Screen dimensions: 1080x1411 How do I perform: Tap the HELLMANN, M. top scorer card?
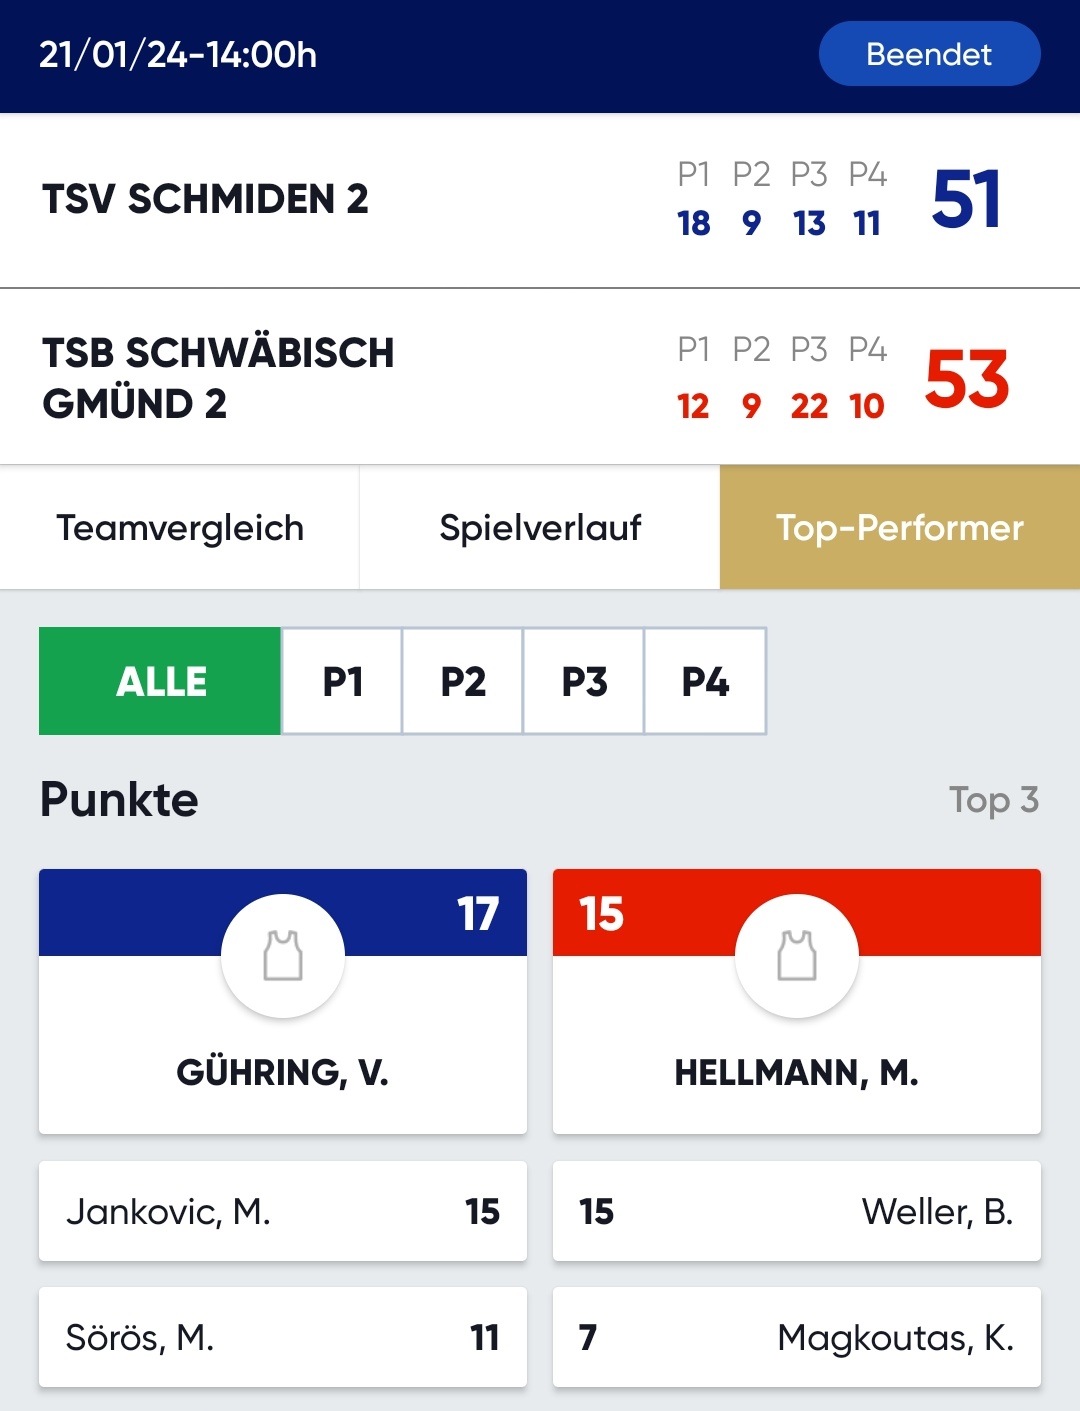(x=797, y=1001)
